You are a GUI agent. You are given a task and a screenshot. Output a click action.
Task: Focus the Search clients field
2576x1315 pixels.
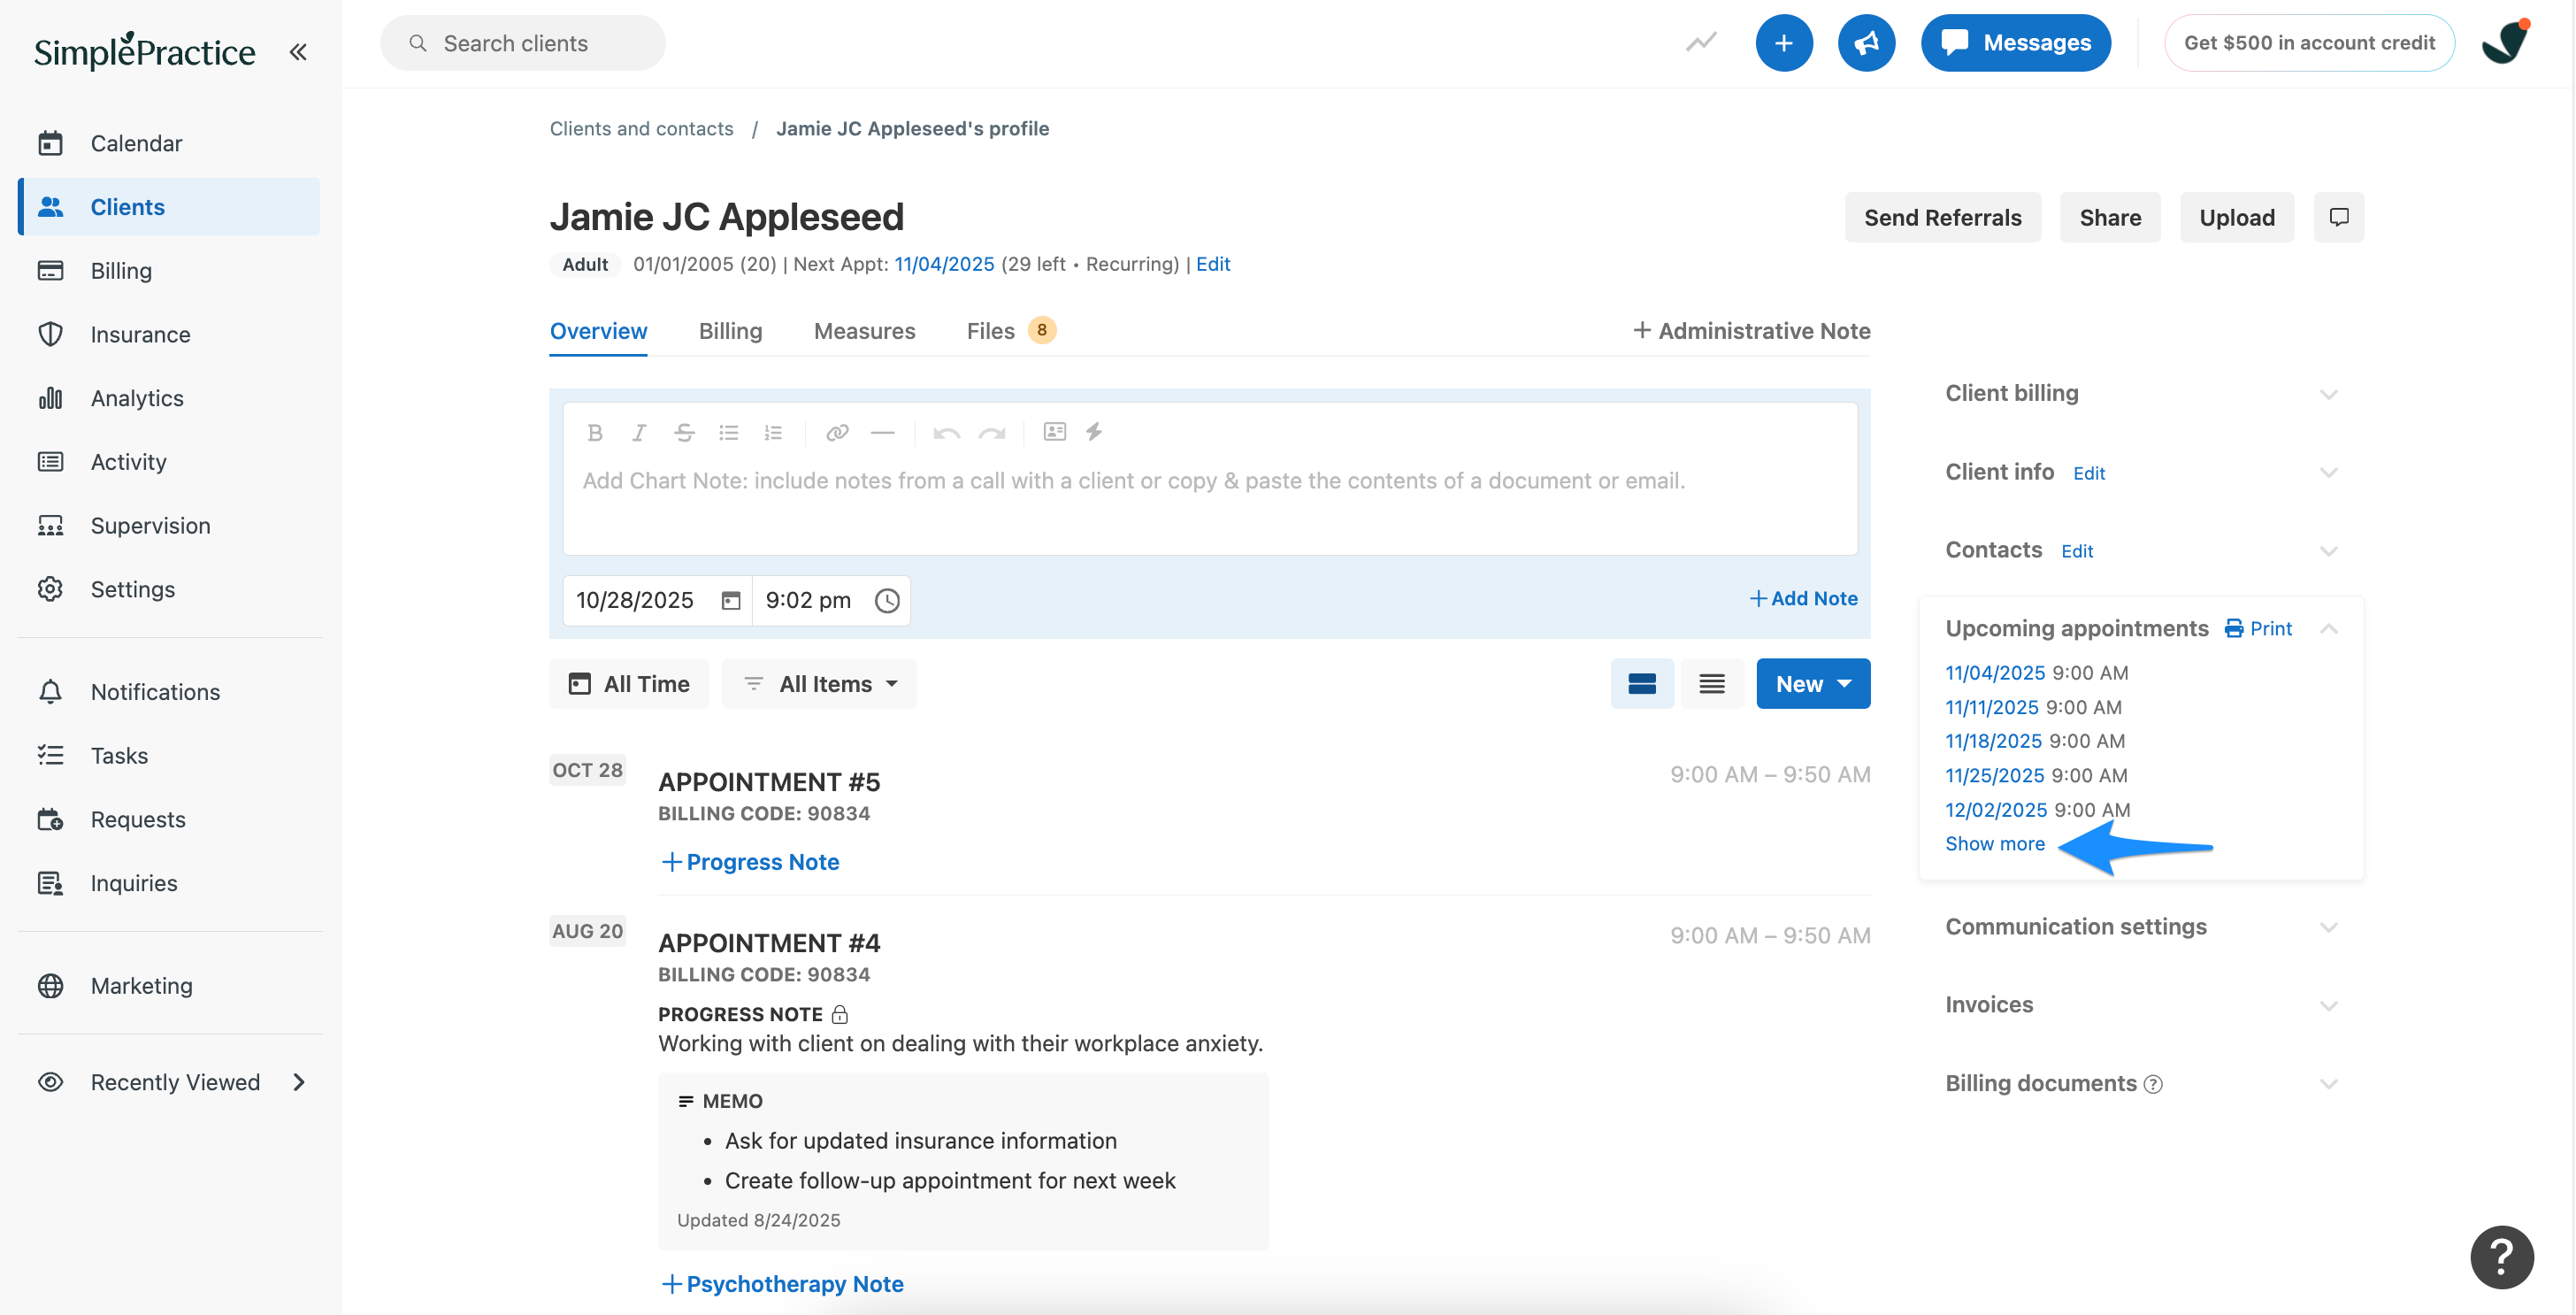tap(522, 43)
